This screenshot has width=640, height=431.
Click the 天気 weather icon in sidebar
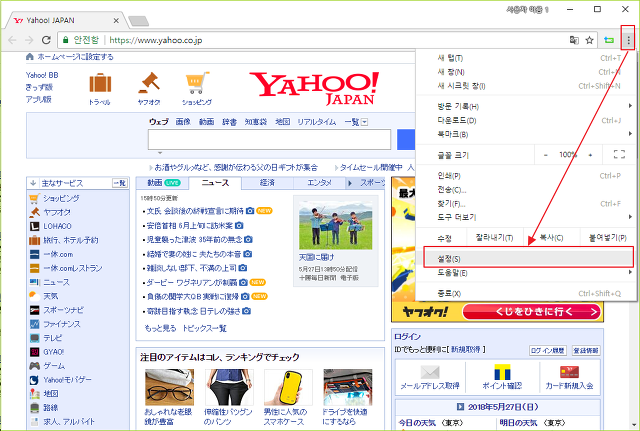[35, 296]
